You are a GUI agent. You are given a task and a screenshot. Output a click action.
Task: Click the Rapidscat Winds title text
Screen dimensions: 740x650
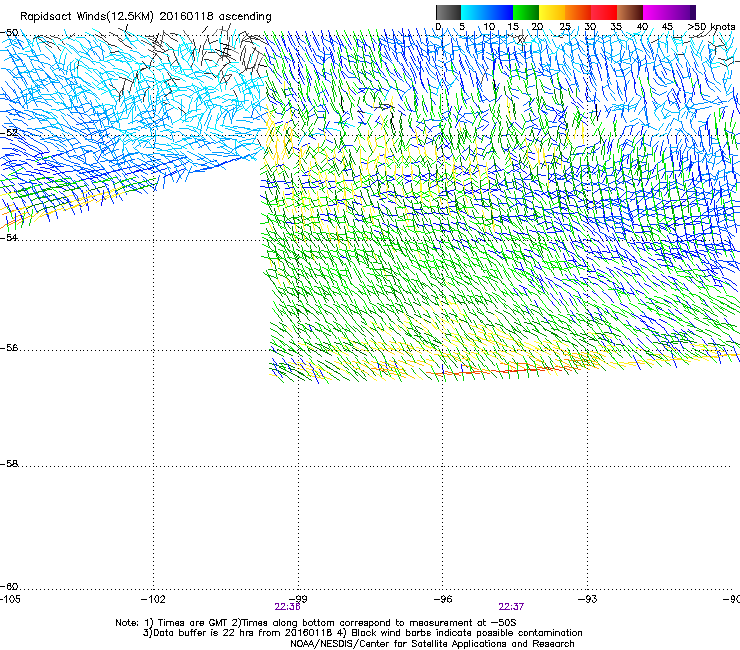pos(146,17)
